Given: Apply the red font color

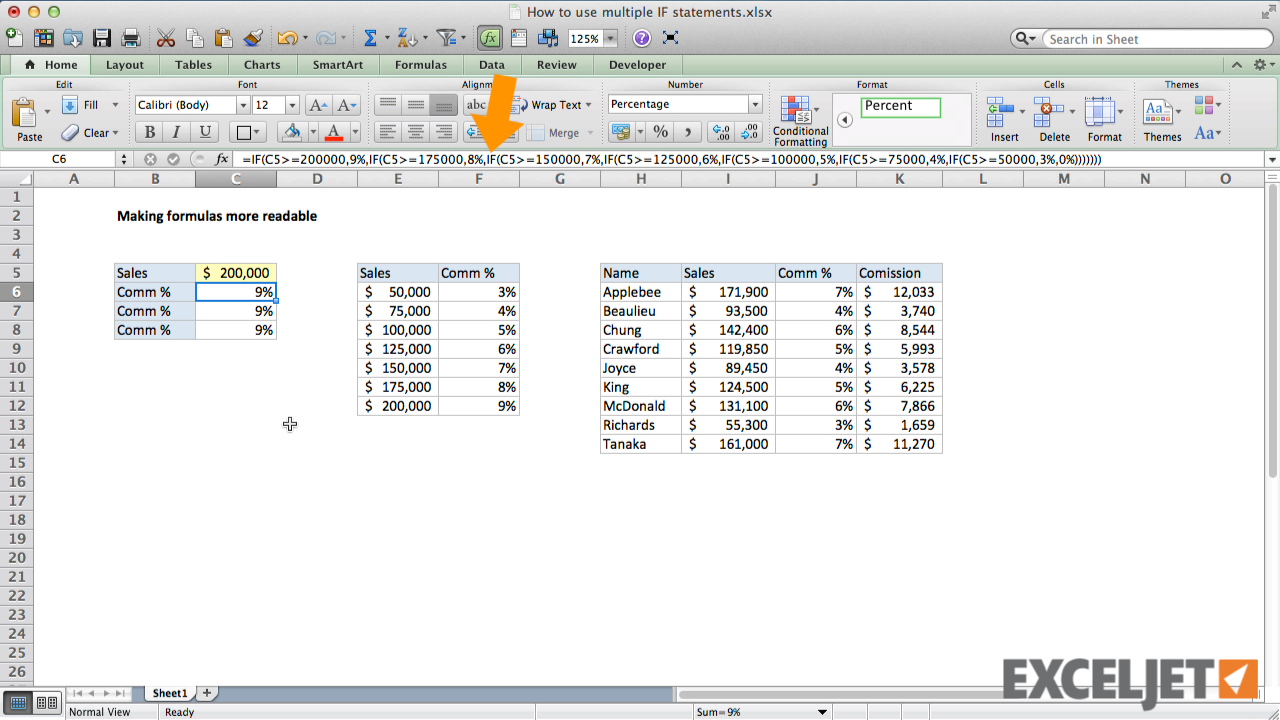Looking at the screenshot, I should (x=333, y=132).
